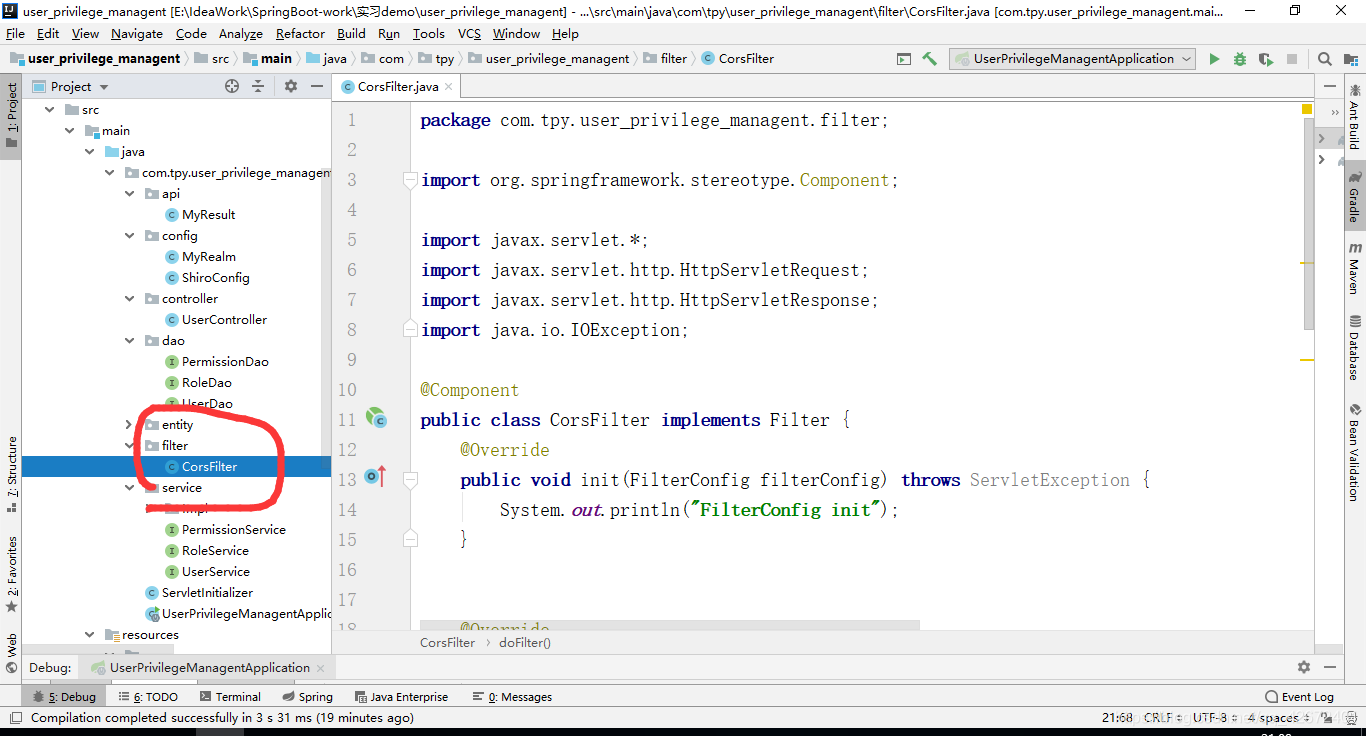Collapse all in the Project panel header
Screen dimensions: 1366x736
click(x=258, y=87)
